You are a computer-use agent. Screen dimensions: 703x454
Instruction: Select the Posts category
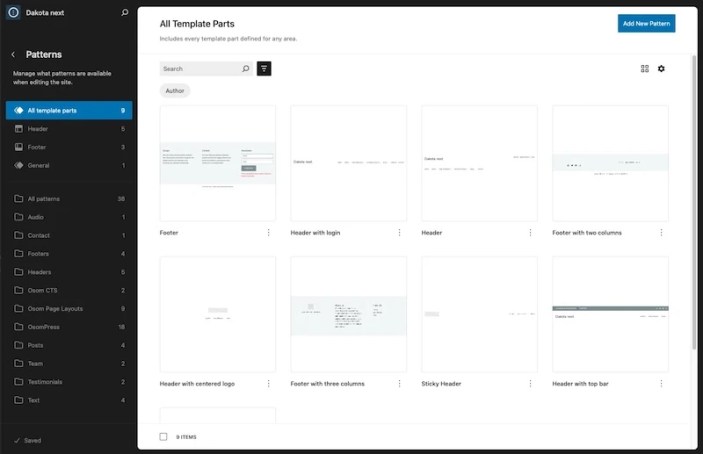[x=69, y=346]
